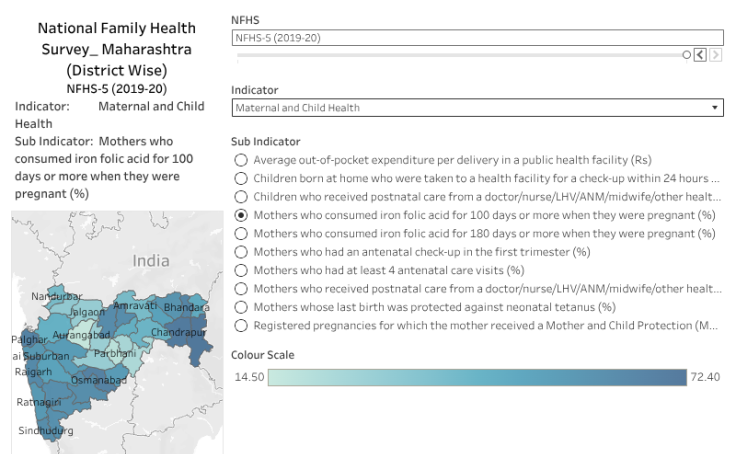
Task: Click the previous NFHS arrow button
Action: click(701, 55)
